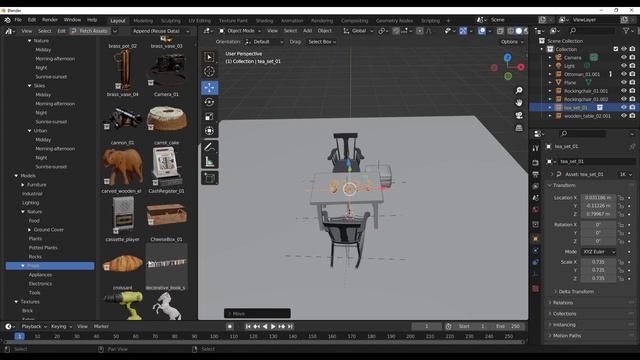Toggle visibility eye of Camera object
The image size is (640, 360).
tap(624, 58)
